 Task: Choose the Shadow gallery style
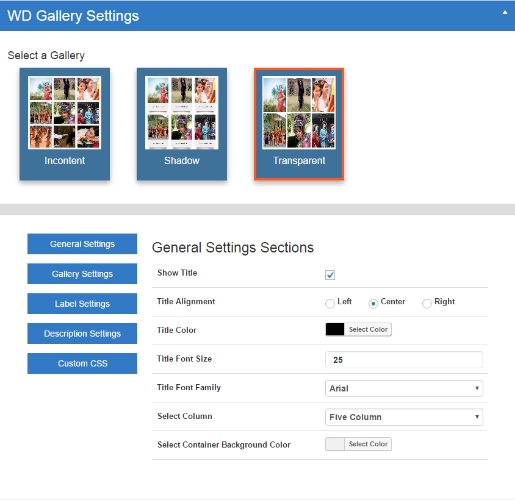pos(182,124)
